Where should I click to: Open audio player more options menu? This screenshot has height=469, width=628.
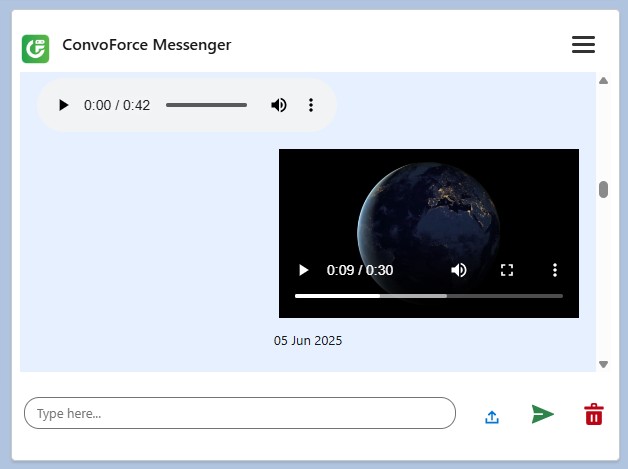click(x=311, y=105)
